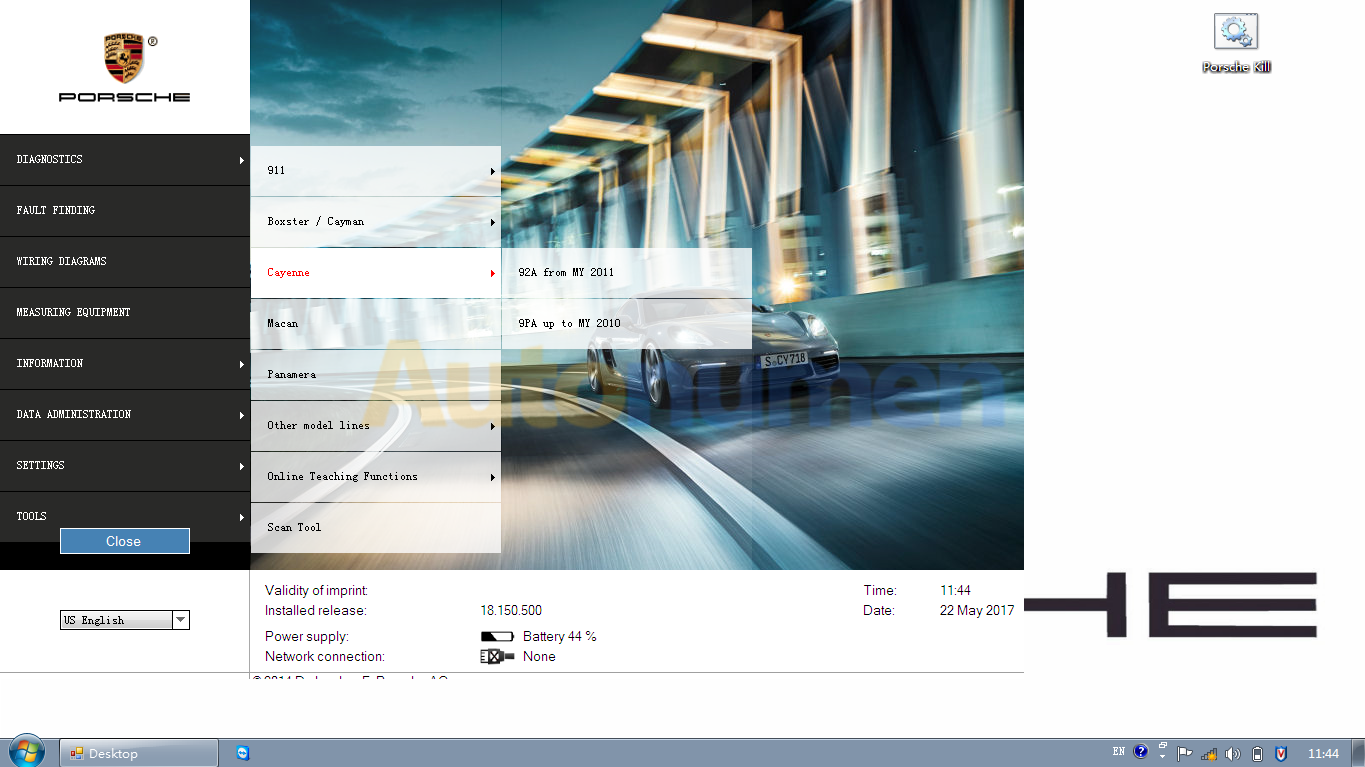Click the EN language indicator
1365x767 pixels.
[x=1119, y=752]
